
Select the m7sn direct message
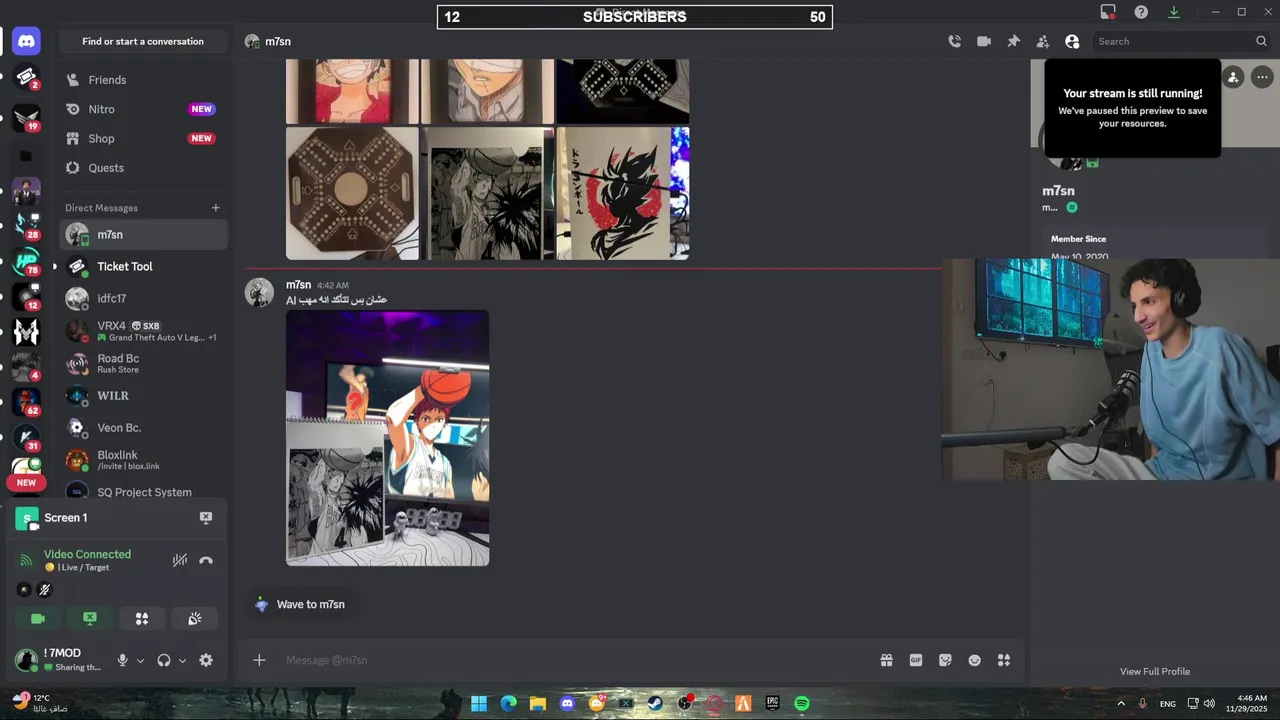tap(143, 235)
